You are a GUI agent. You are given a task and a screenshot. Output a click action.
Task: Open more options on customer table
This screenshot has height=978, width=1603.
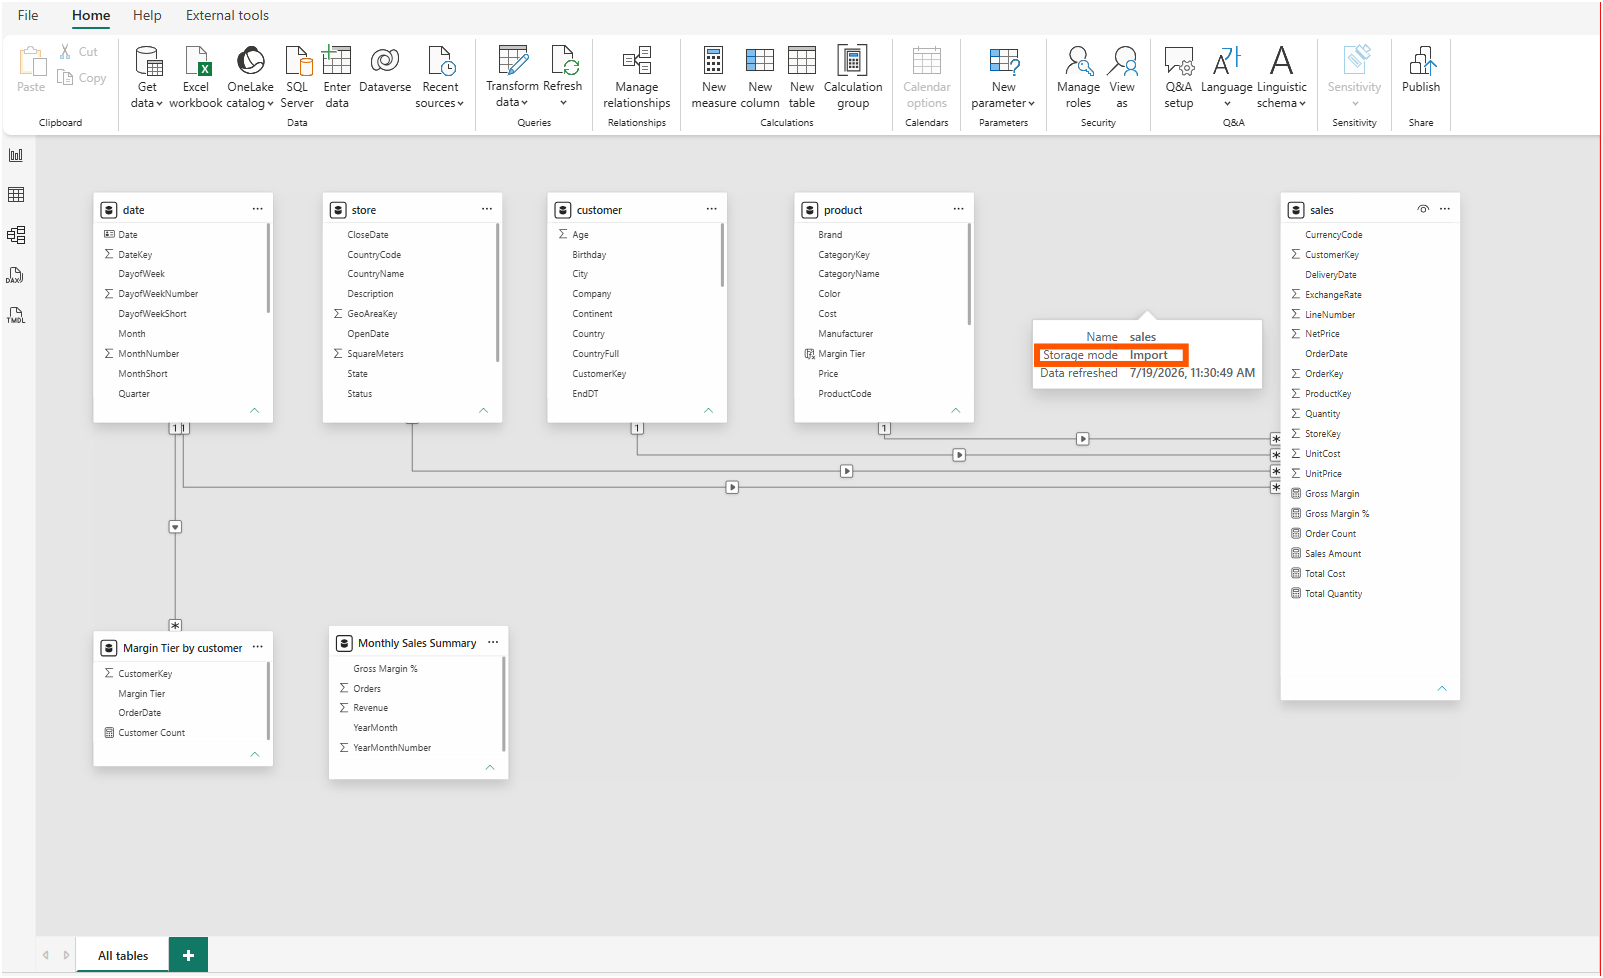tap(711, 209)
